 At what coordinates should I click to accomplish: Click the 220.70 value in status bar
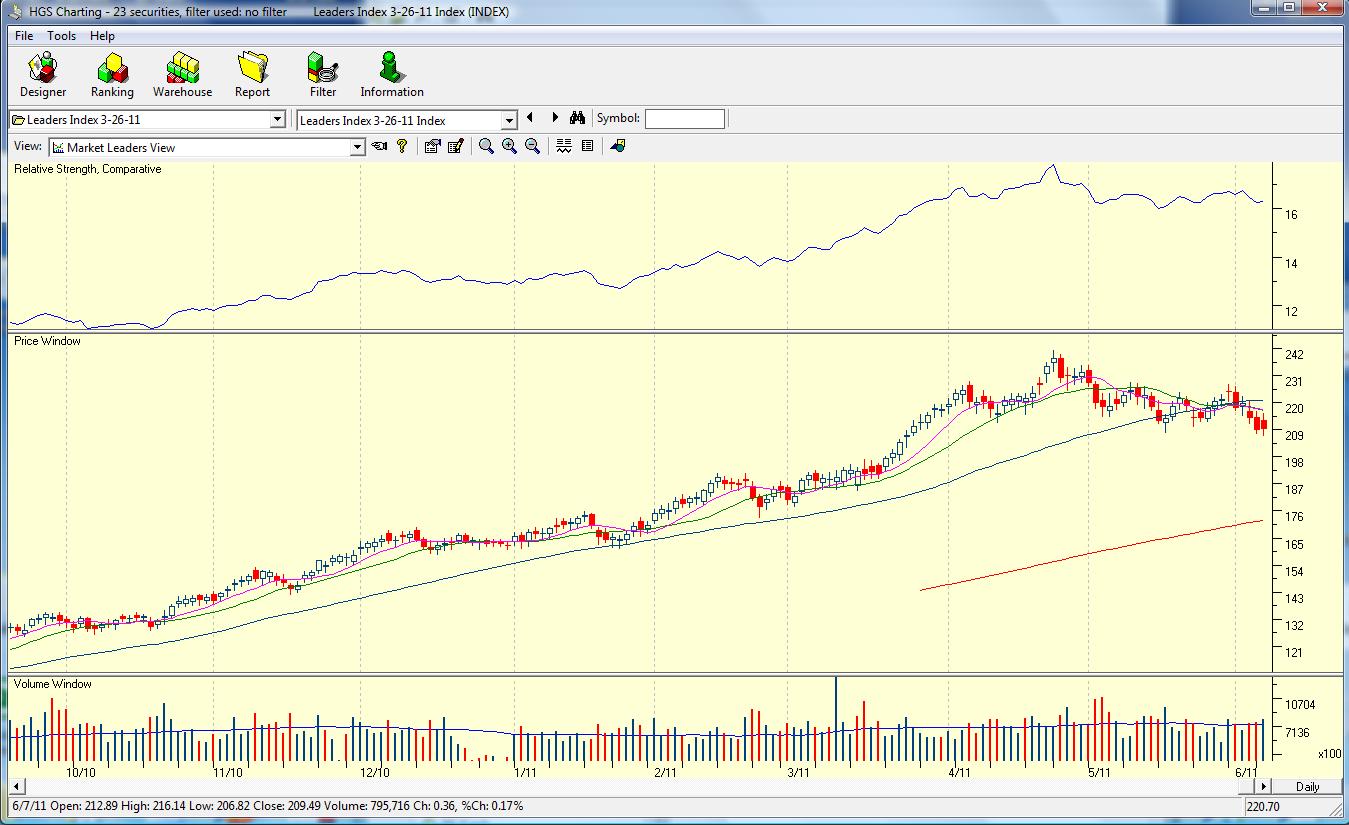[x=1264, y=806]
